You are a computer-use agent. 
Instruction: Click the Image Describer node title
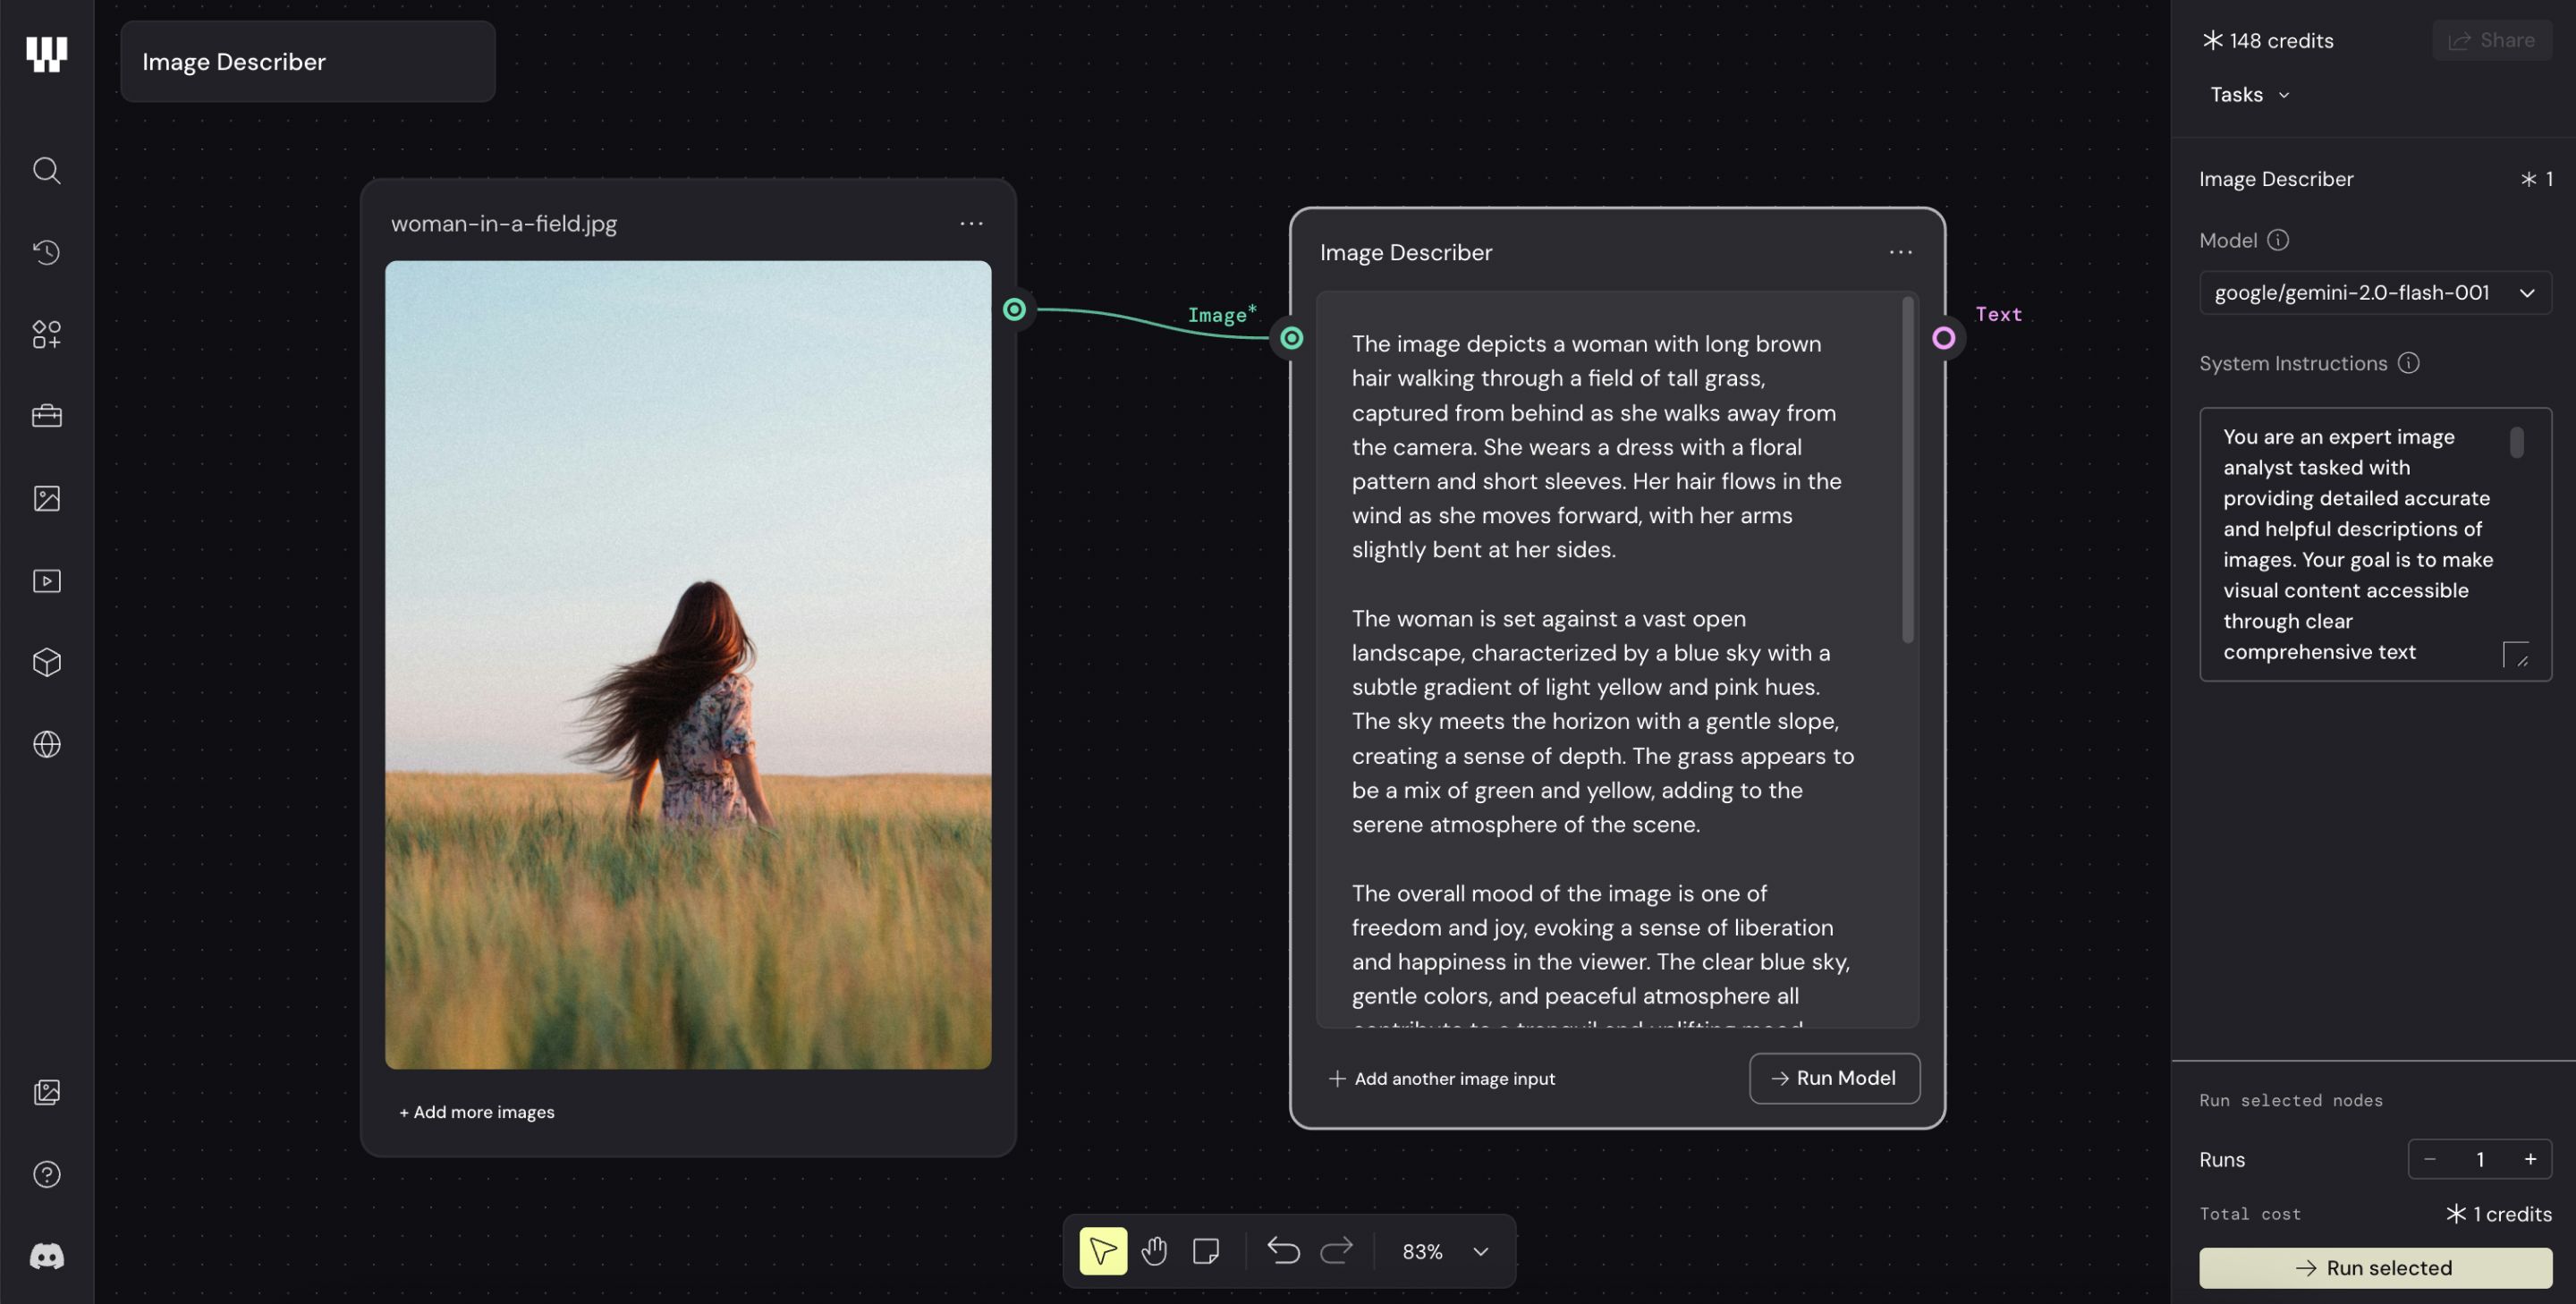[1405, 252]
